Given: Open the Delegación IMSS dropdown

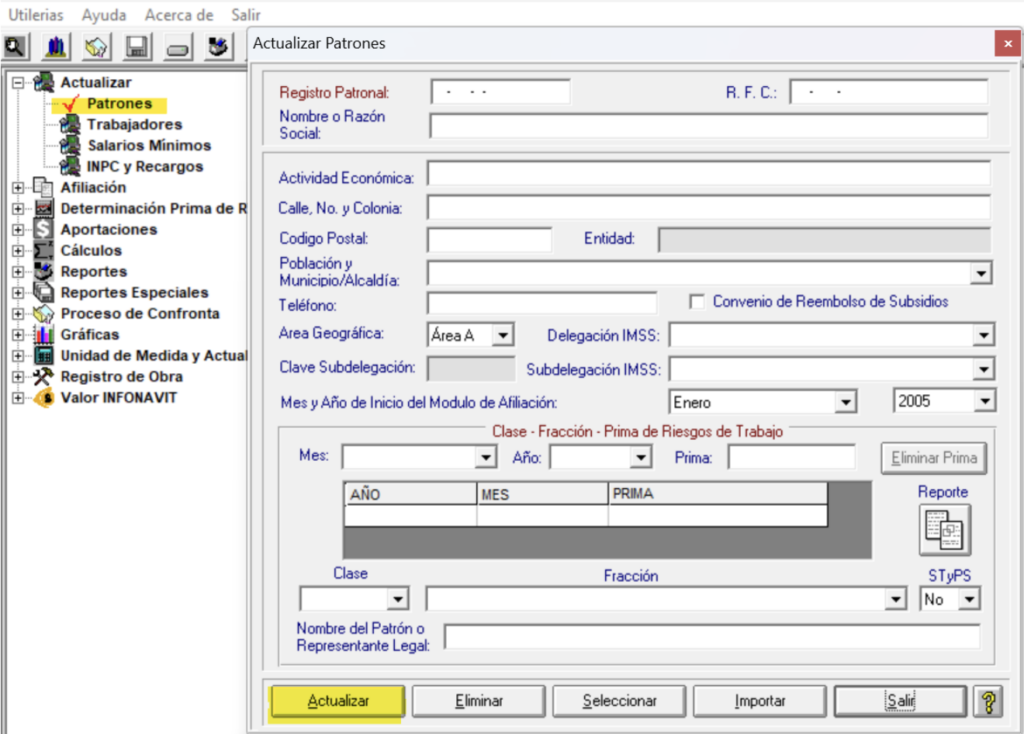Looking at the screenshot, I should pyautogui.click(x=984, y=336).
